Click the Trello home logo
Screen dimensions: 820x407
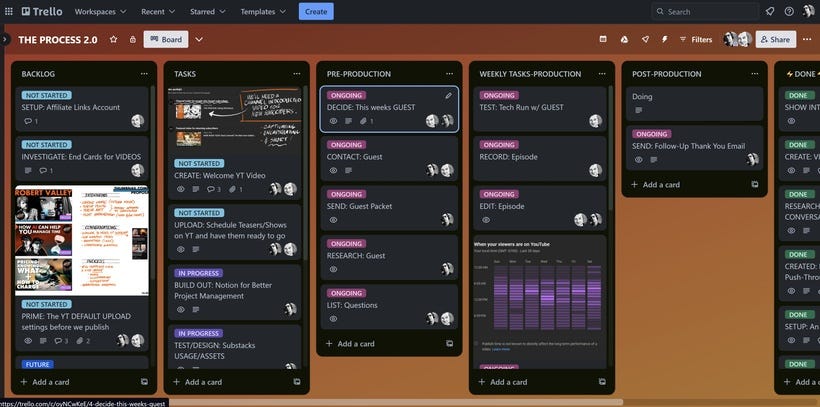pyautogui.click(x=42, y=11)
